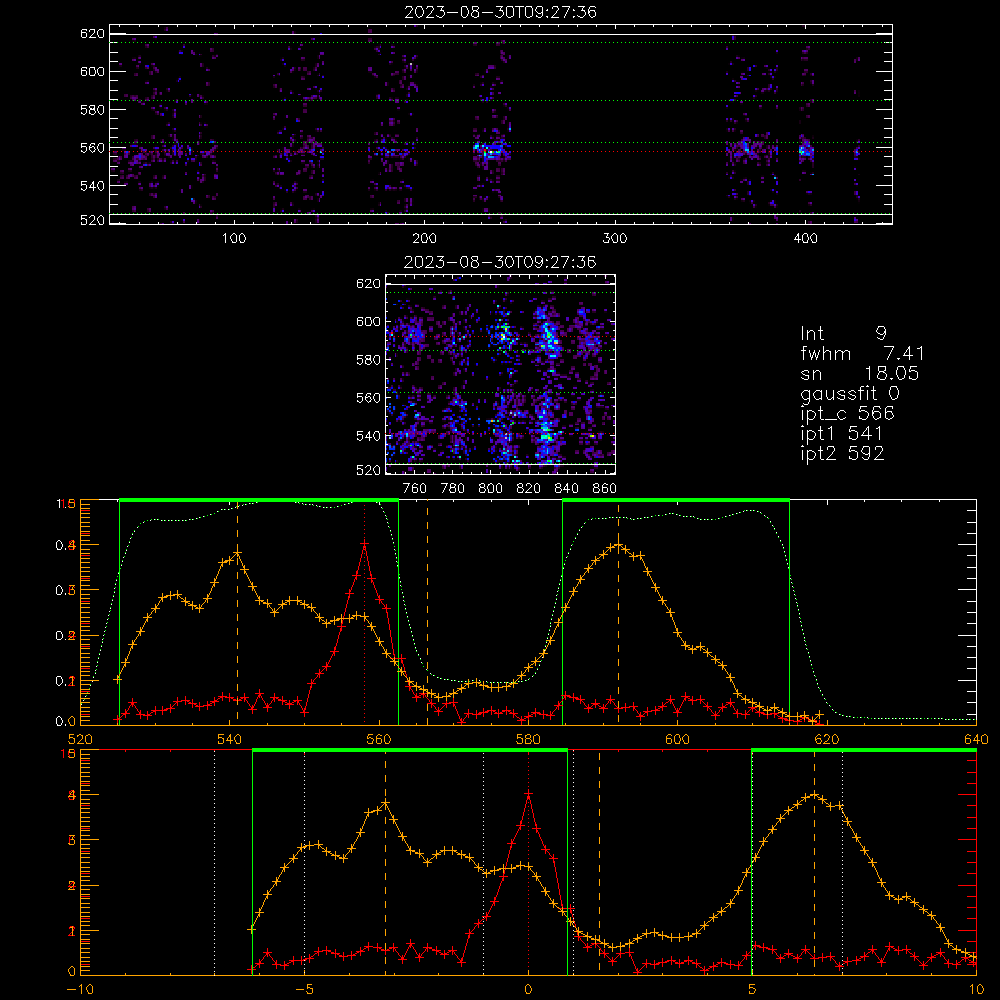Viewport: 1000px width, 1000px height.
Task: Click x-axis label 200 on the top plot
Action: [x=424, y=239]
